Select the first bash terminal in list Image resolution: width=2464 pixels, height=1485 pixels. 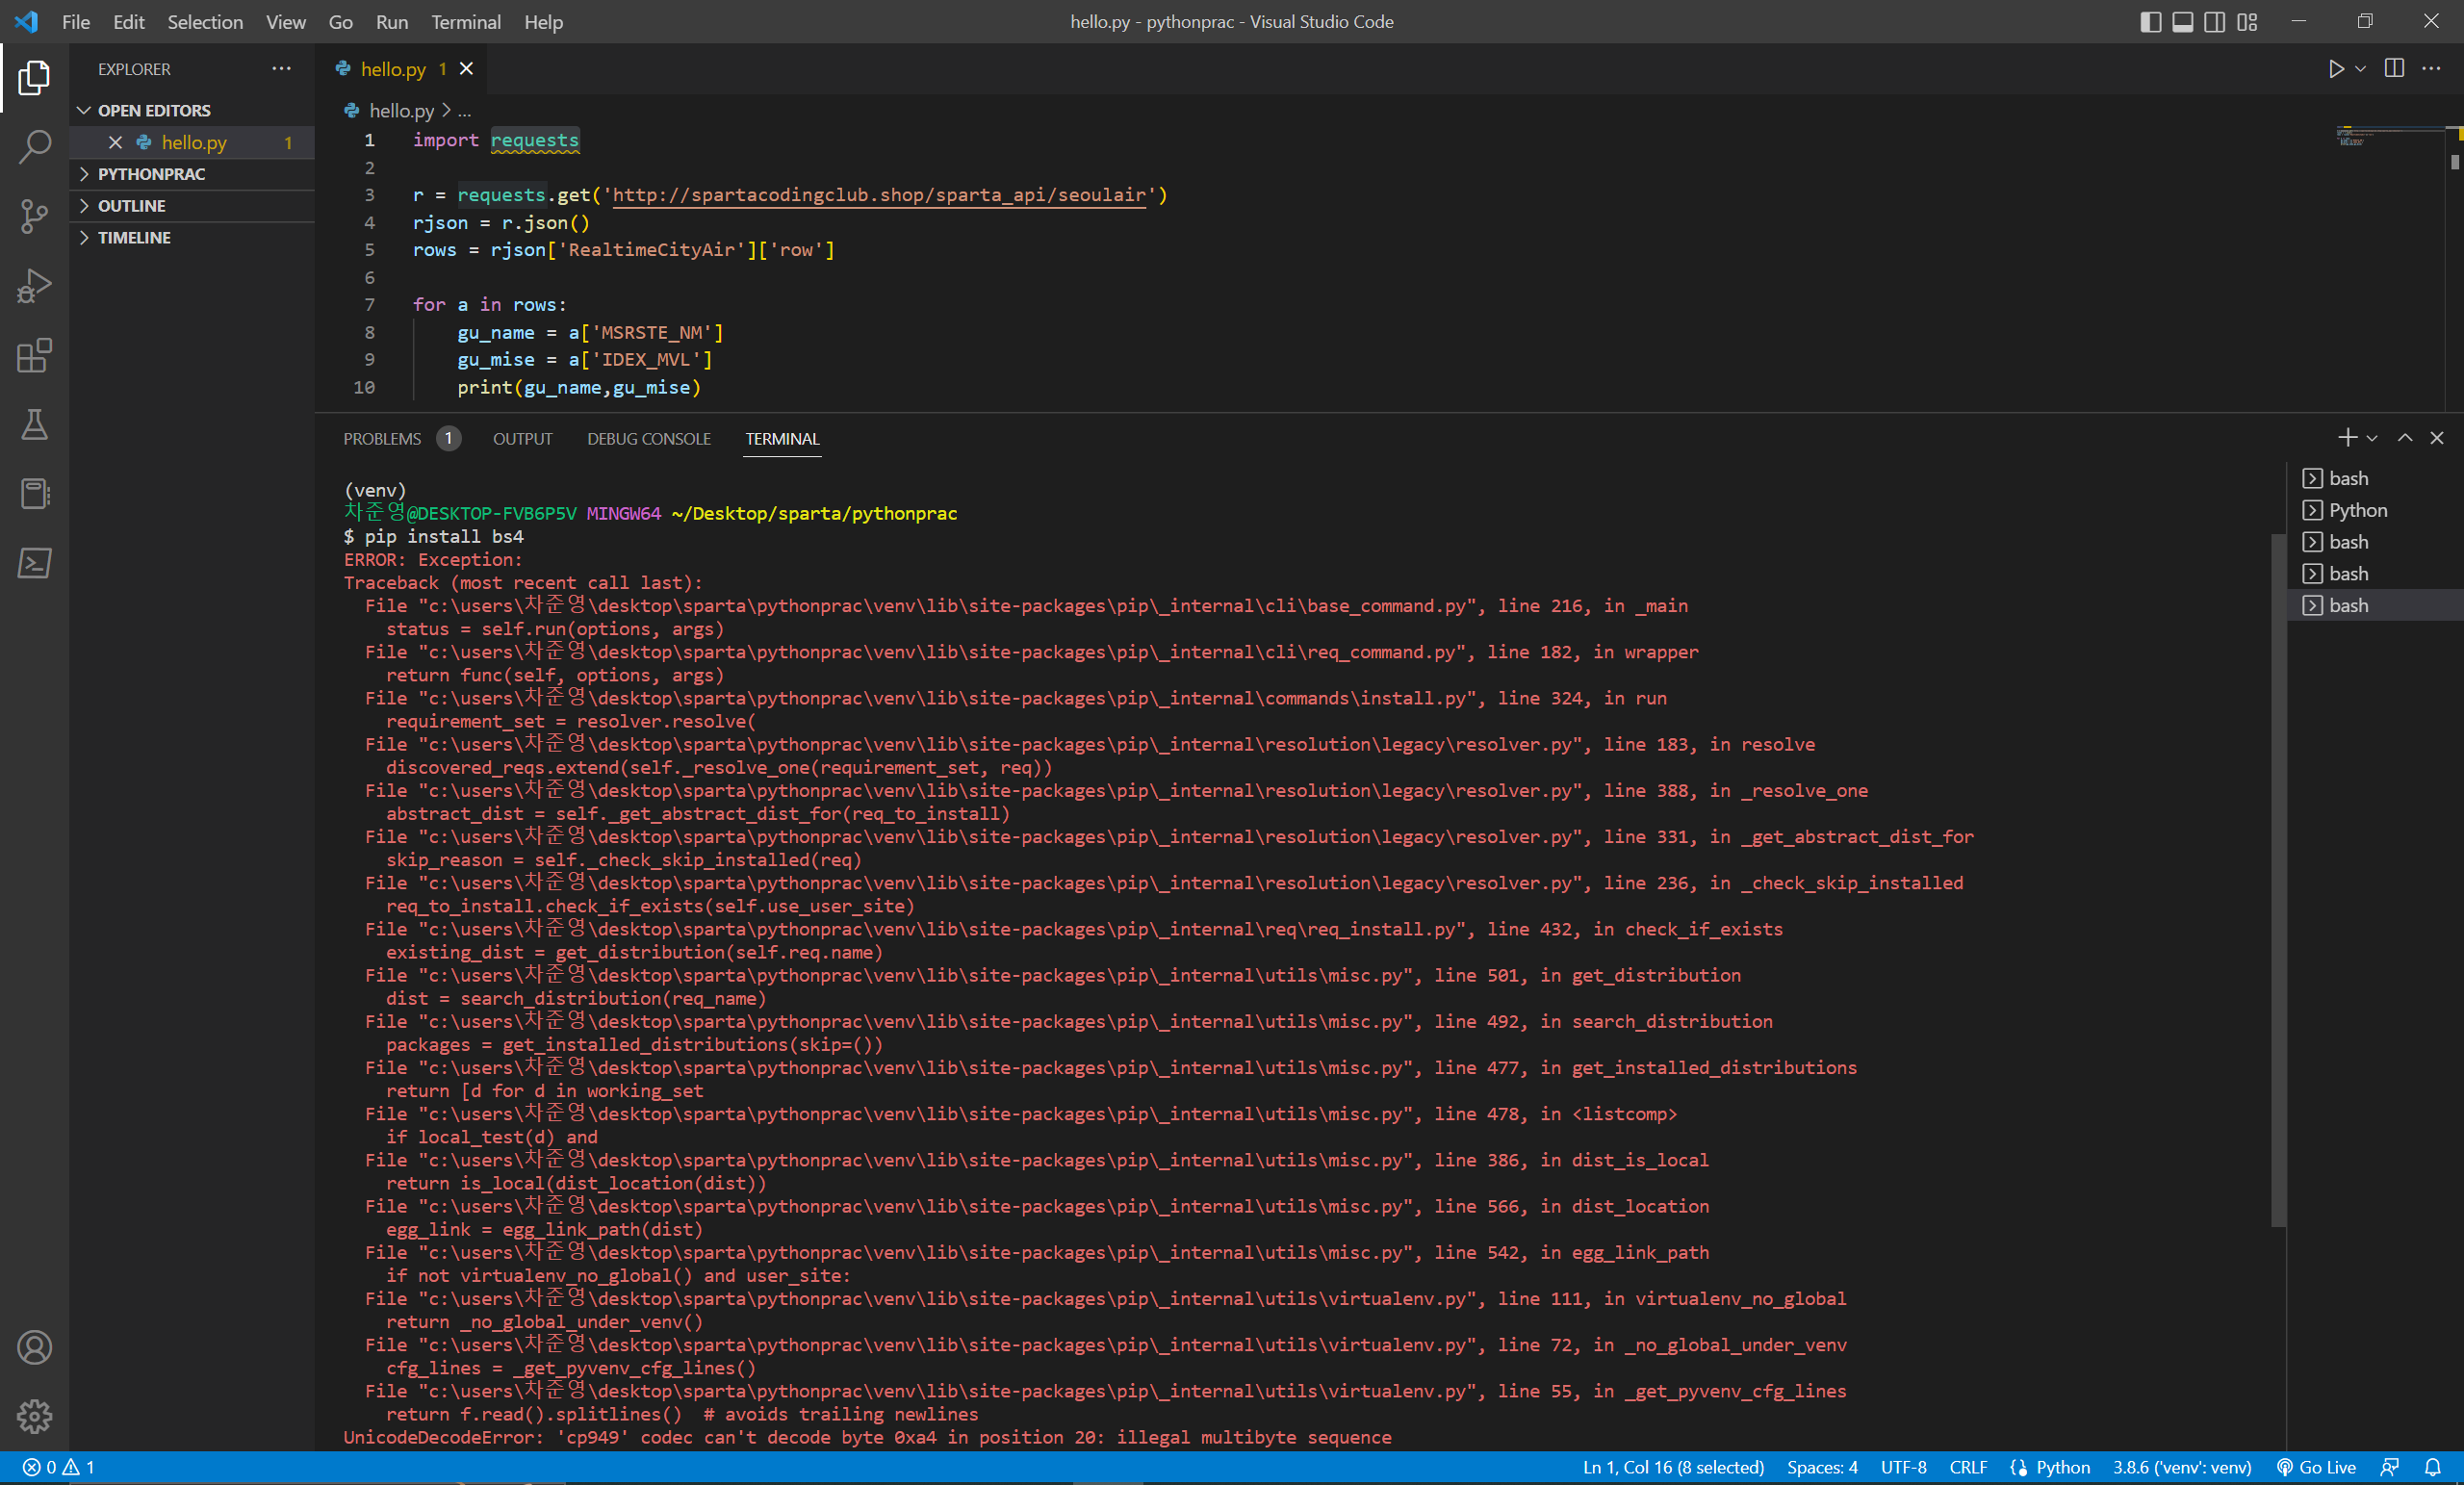tap(2374, 478)
